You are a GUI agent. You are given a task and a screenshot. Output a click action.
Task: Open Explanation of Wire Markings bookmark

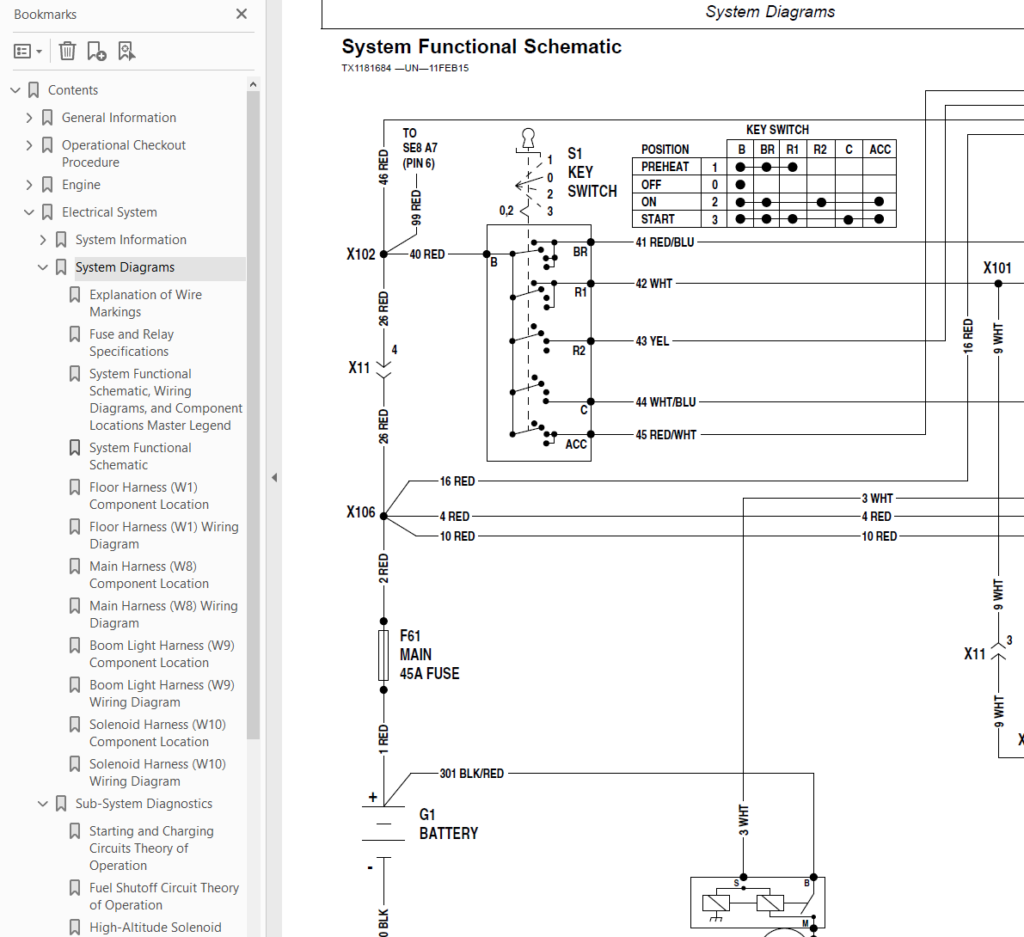tap(145, 303)
